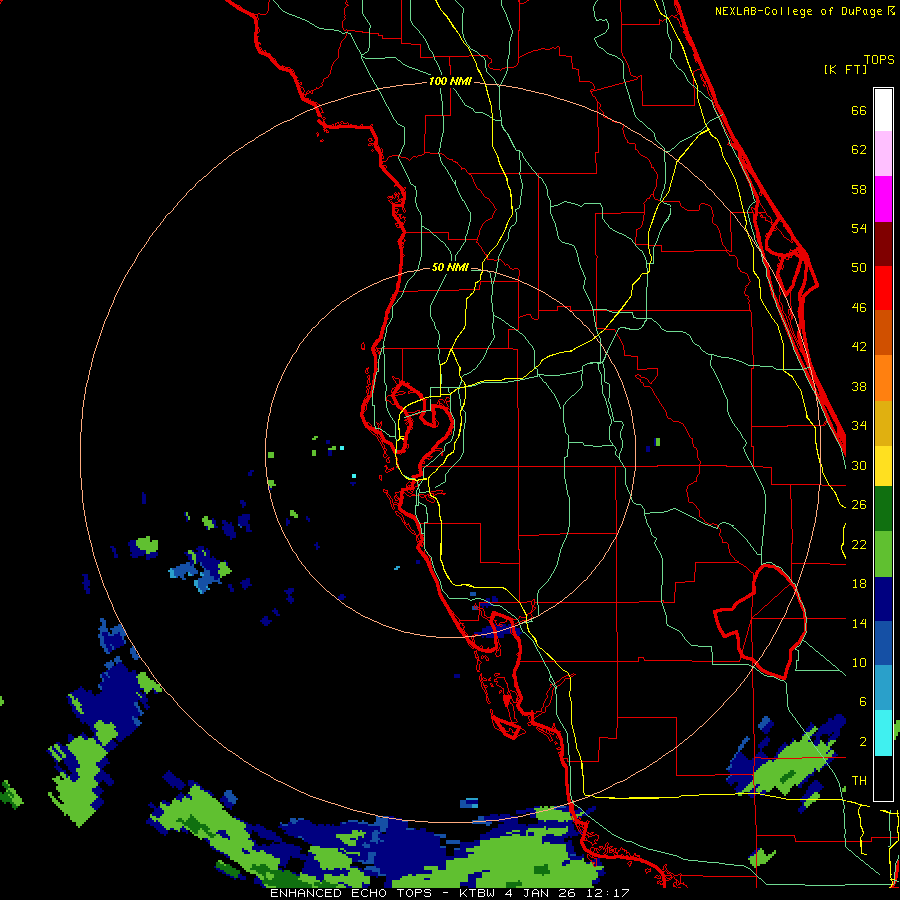The image size is (900, 900).
Task: Click the dark red legend band
Action: (x=883, y=244)
